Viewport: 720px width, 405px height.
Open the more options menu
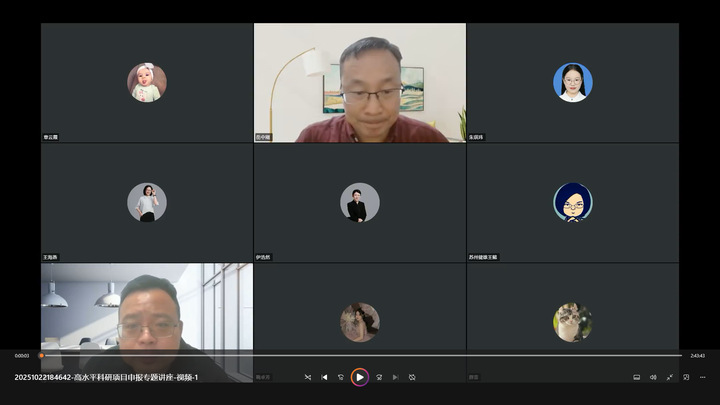(x=703, y=377)
